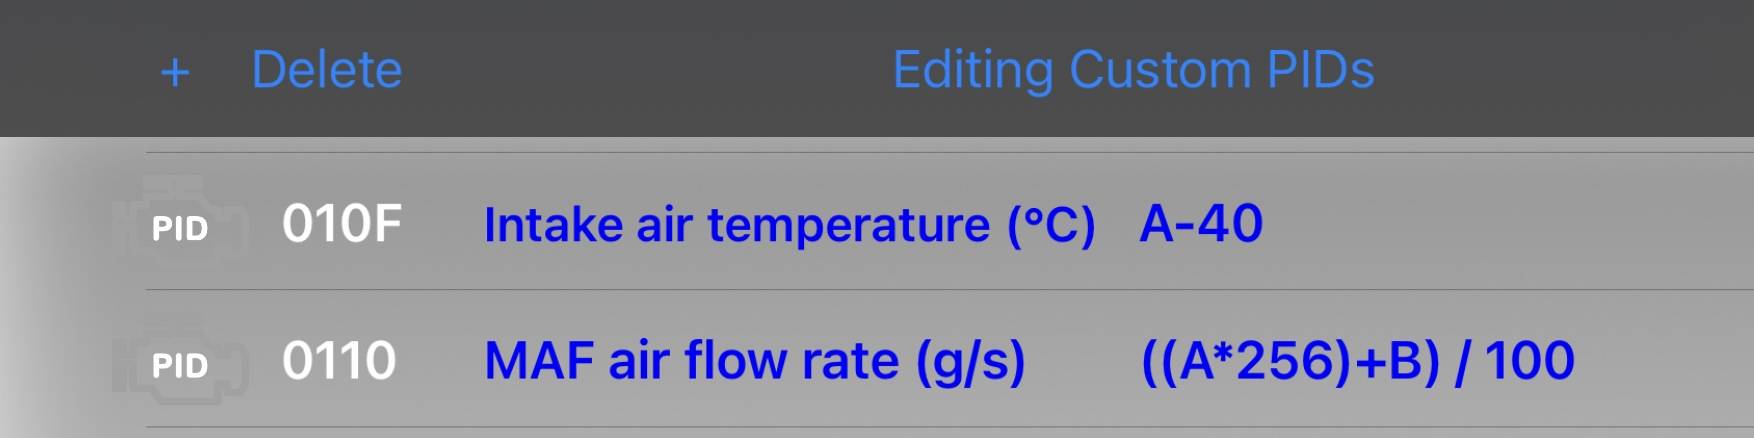The width and height of the screenshot is (1754, 438).
Task: Tap the empty area right of A-40
Action: (1500, 223)
